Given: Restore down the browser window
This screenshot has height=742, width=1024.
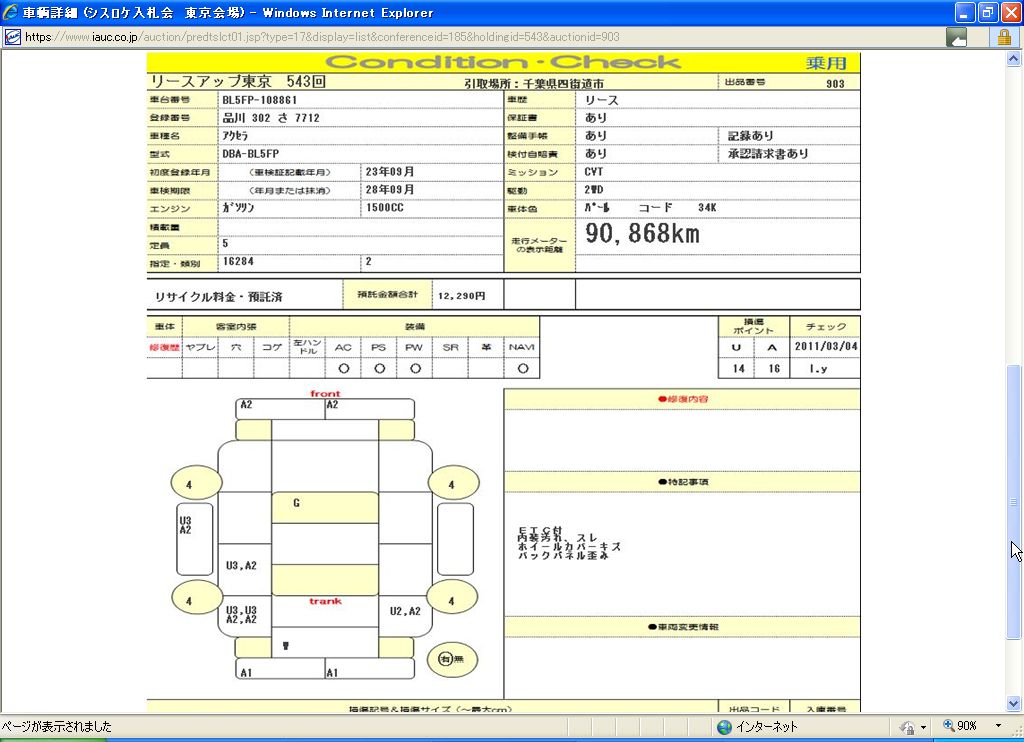Looking at the screenshot, I should pyautogui.click(x=987, y=13).
